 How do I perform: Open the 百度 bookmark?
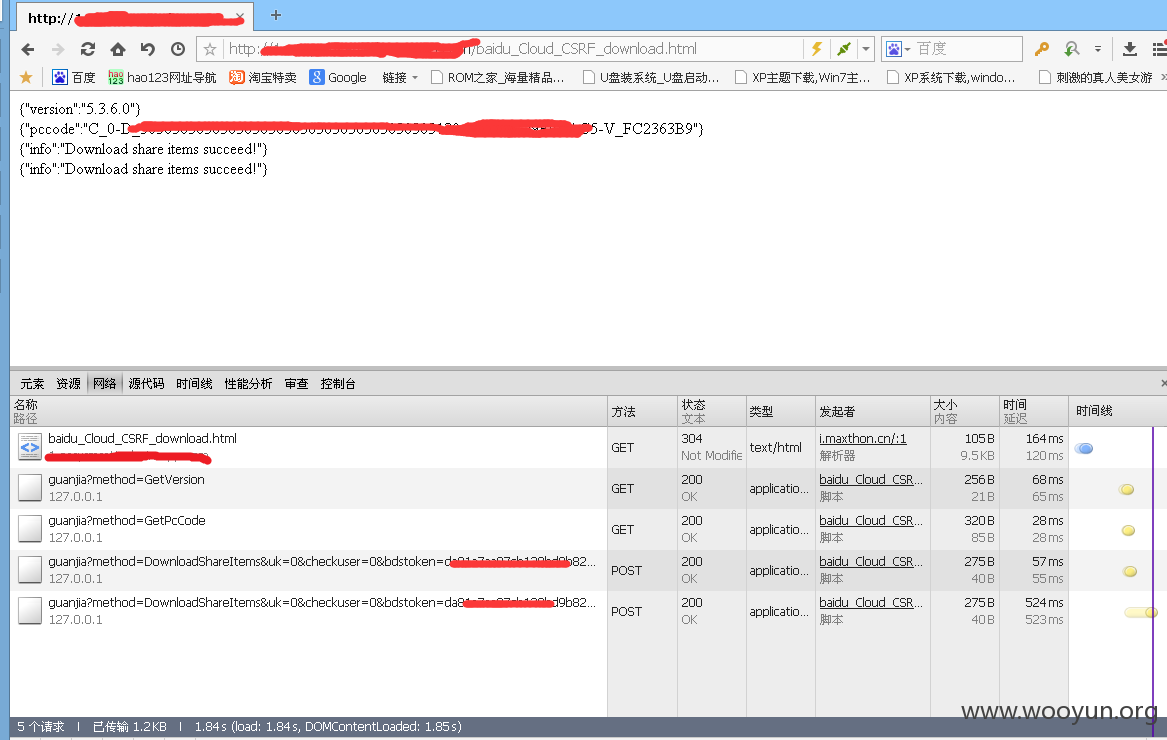tap(74, 77)
